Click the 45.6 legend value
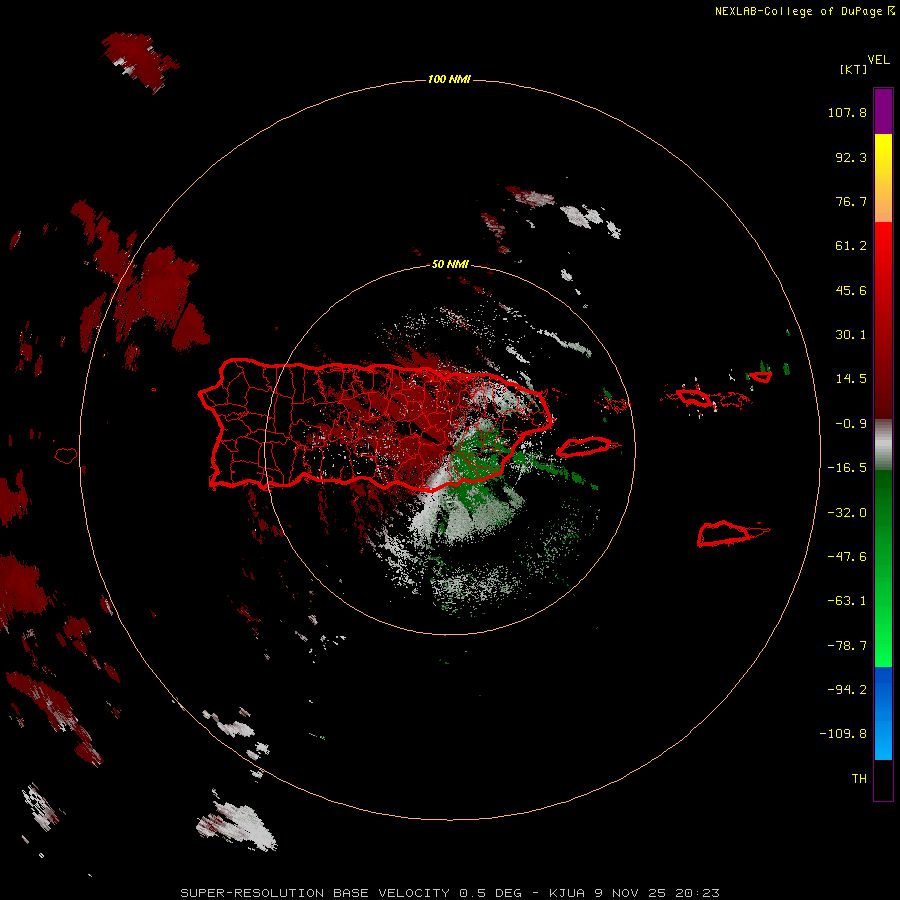The image size is (900, 900). click(x=851, y=290)
